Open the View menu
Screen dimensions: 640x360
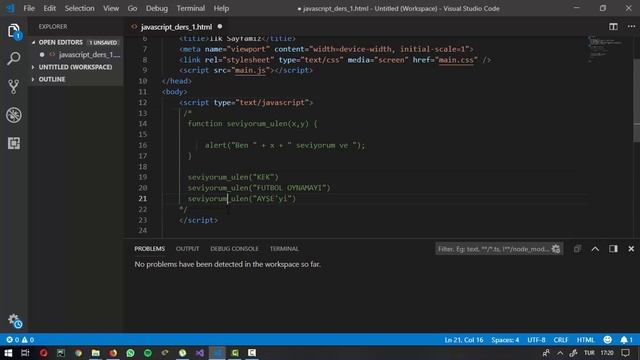111,8
